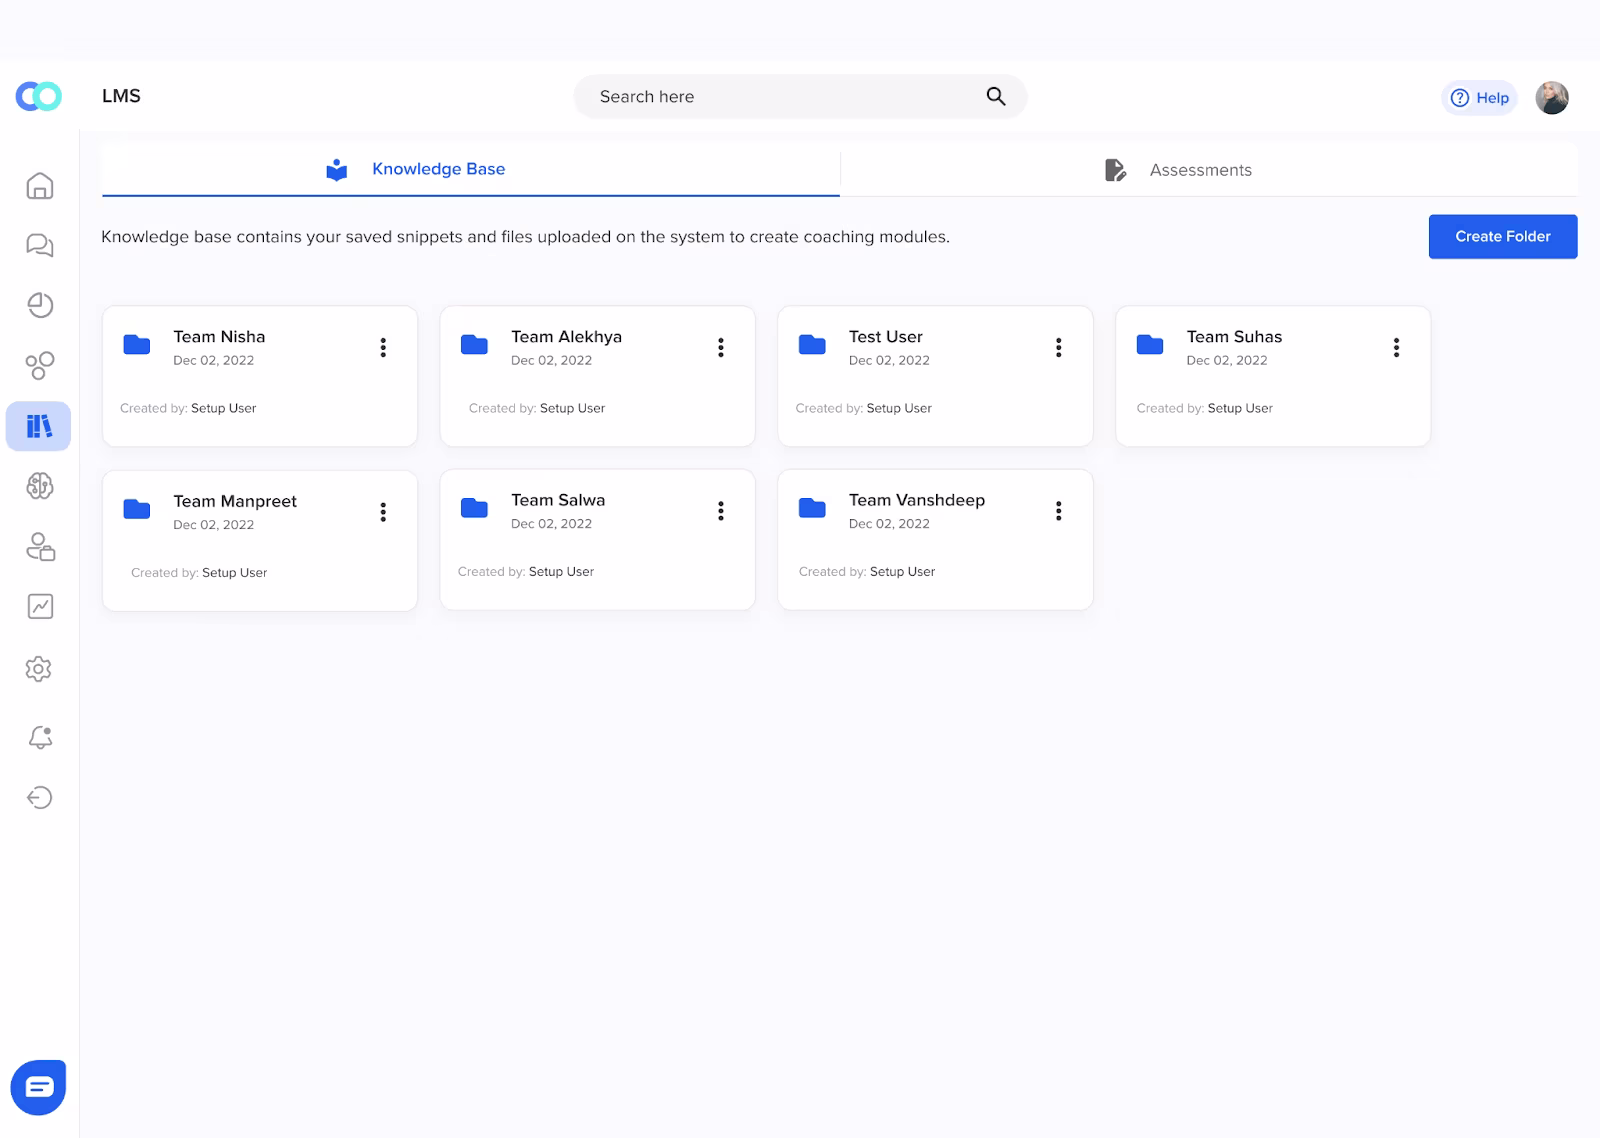This screenshot has width=1600, height=1138.
Task: Open Team Salwa three-dot options menu
Action: pos(721,511)
